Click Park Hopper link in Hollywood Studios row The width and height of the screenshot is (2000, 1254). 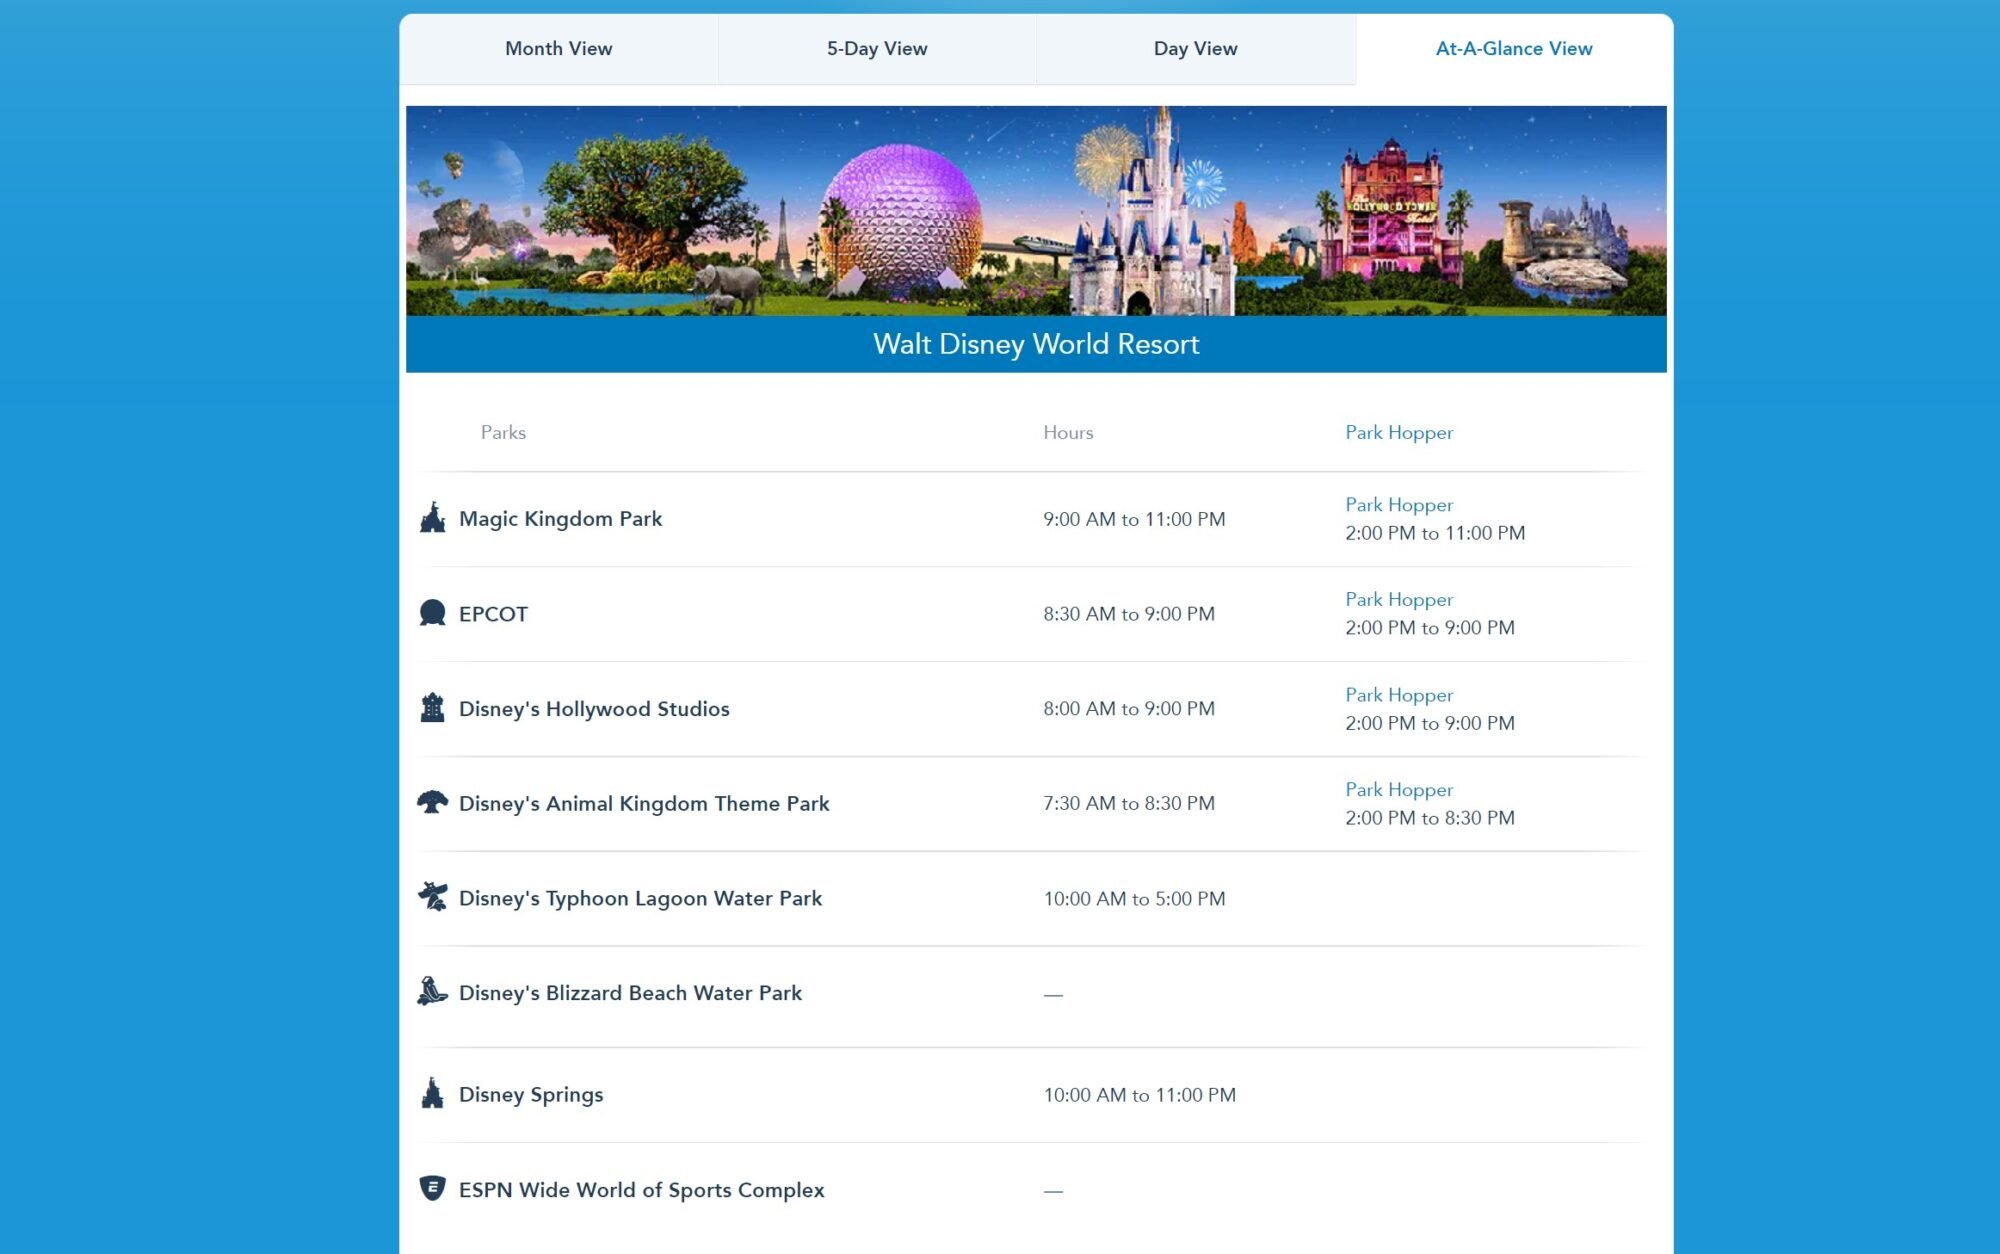coord(1398,695)
